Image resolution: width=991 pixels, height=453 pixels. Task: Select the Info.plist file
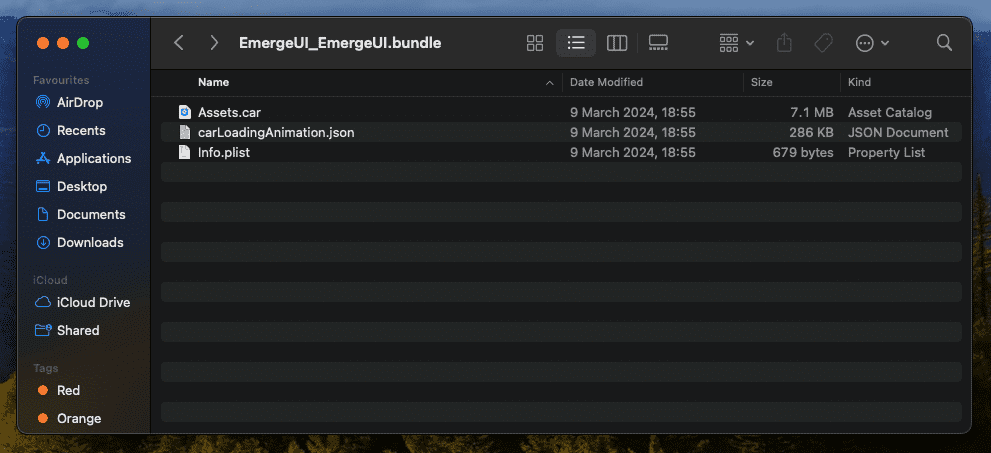pos(224,152)
